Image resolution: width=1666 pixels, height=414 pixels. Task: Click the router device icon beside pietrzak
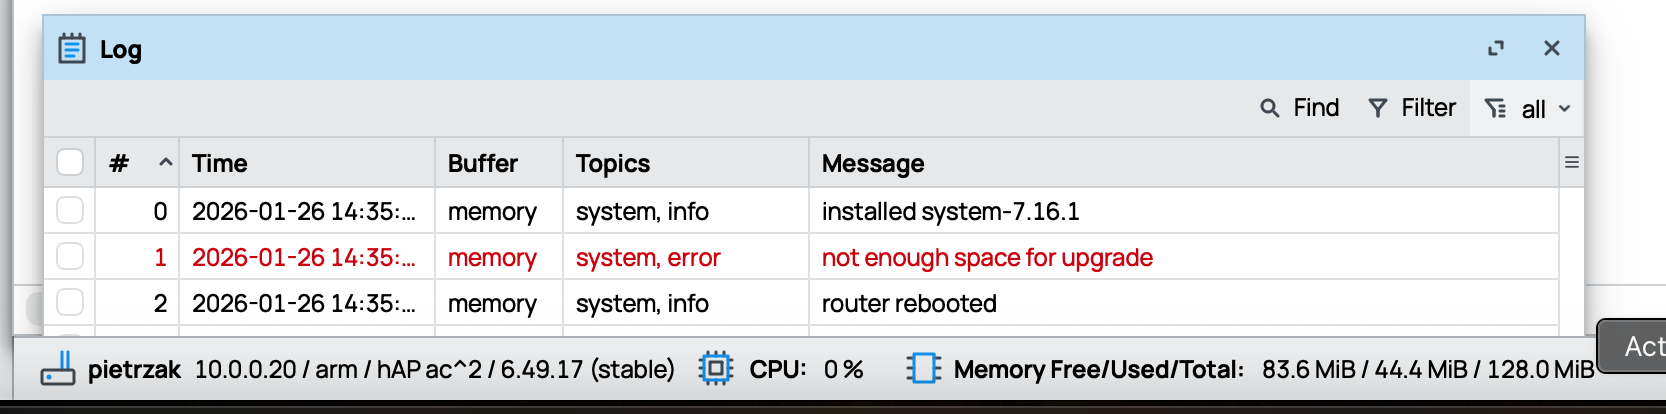pos(57,369)
